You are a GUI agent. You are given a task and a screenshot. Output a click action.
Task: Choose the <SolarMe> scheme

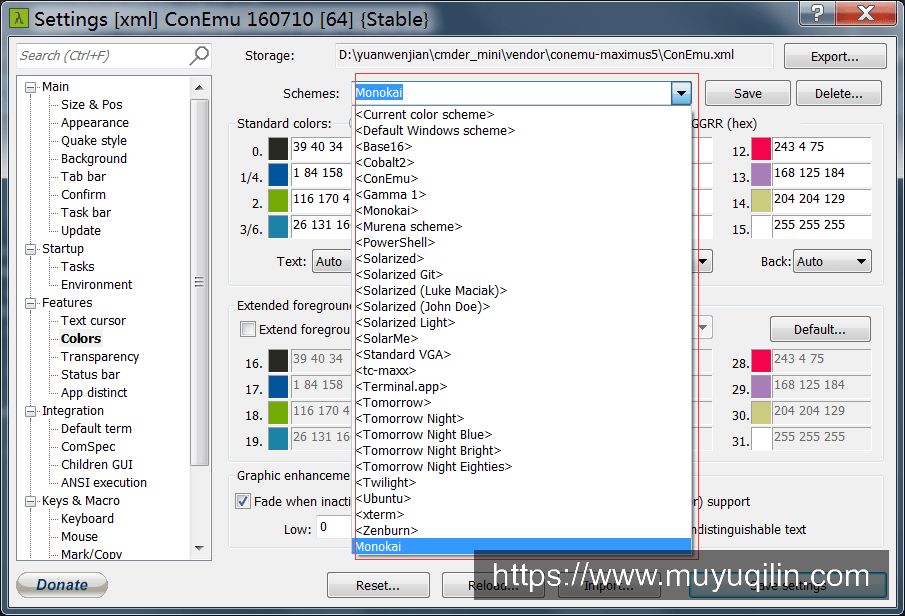pyautogui.click(x=387, y=338)
